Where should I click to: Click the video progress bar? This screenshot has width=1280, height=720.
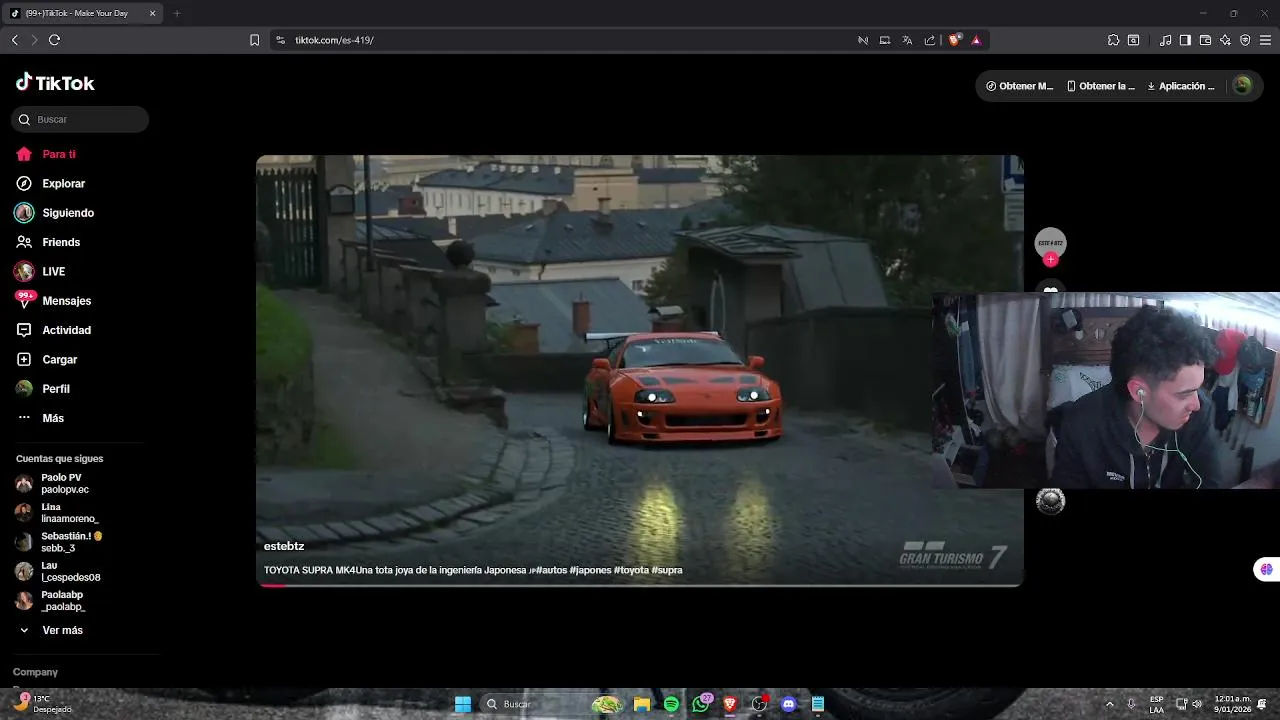(640, 585)
